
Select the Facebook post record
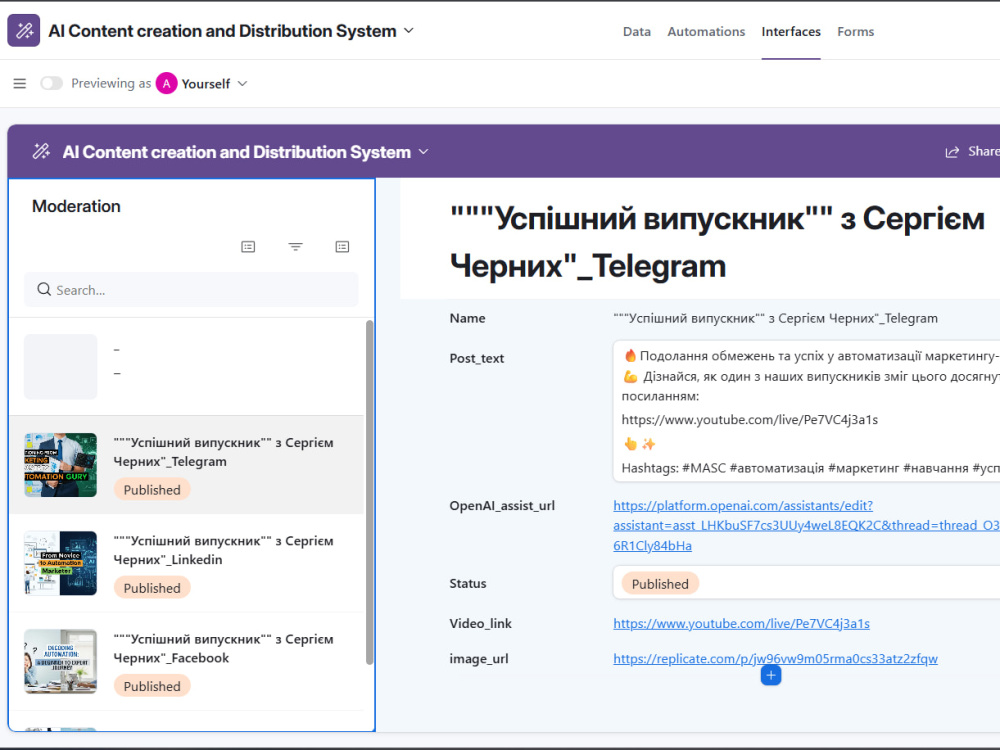pyautogui.click(x=187, y=661)
